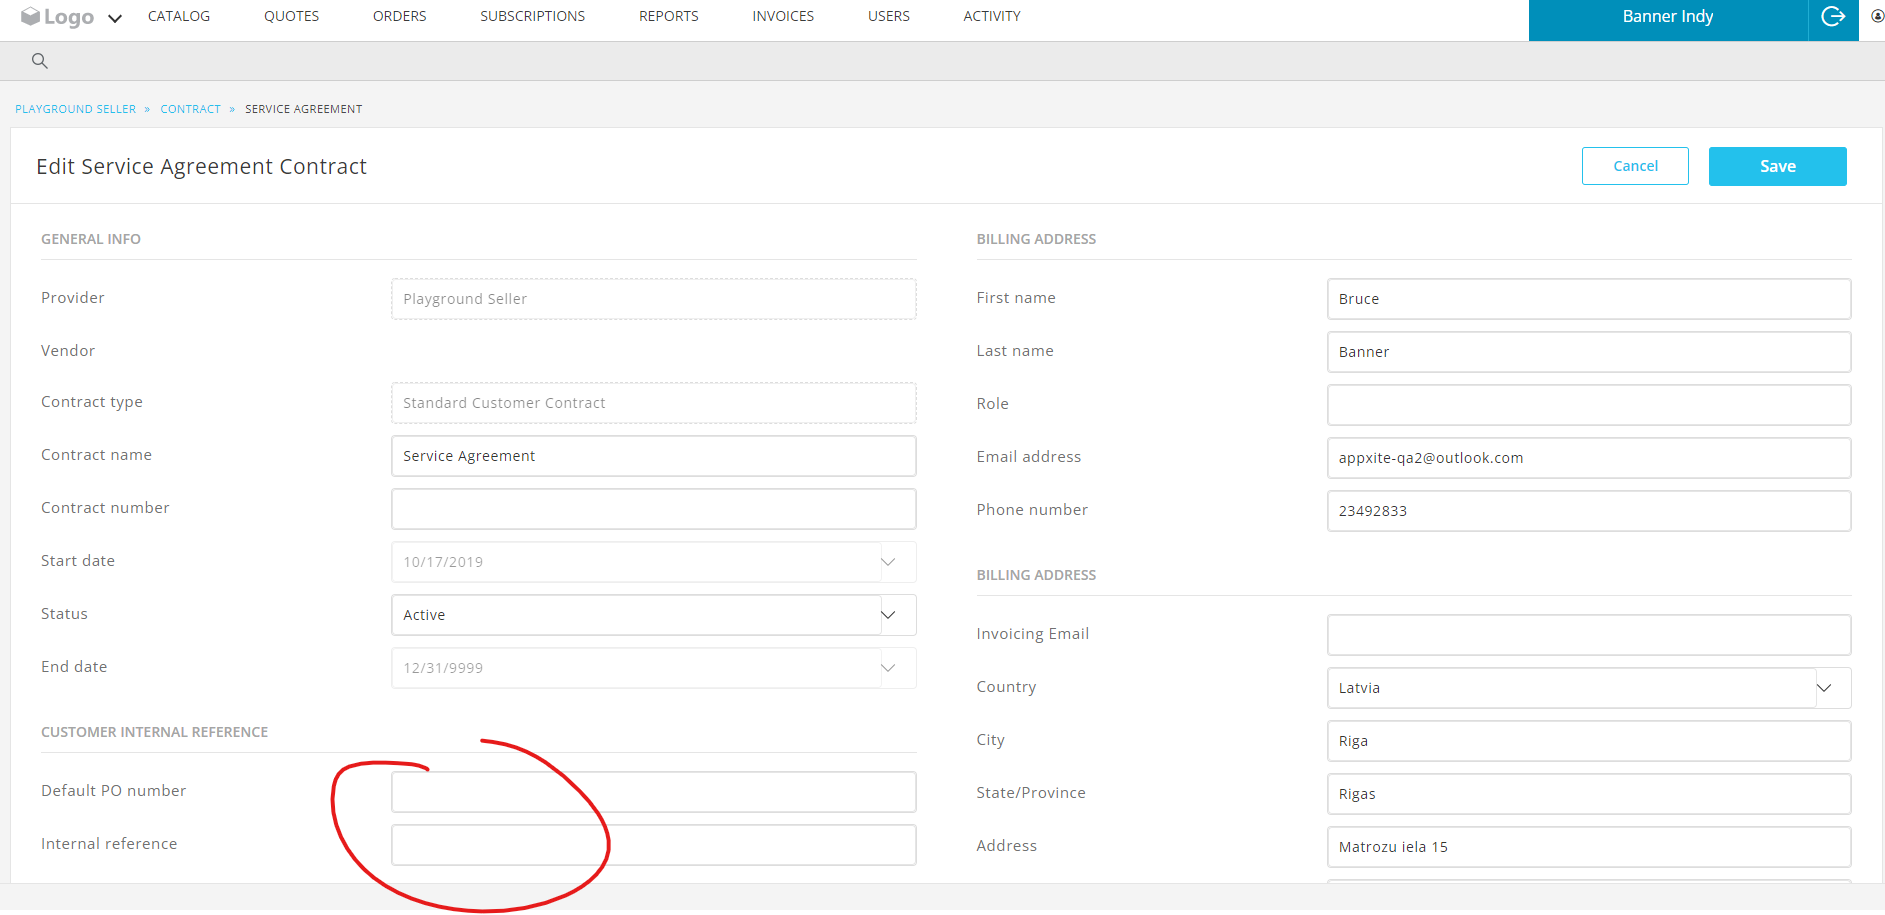1885x915 pixels.
Task: Click the Contract number input field
Action: [x=653, y=509]
